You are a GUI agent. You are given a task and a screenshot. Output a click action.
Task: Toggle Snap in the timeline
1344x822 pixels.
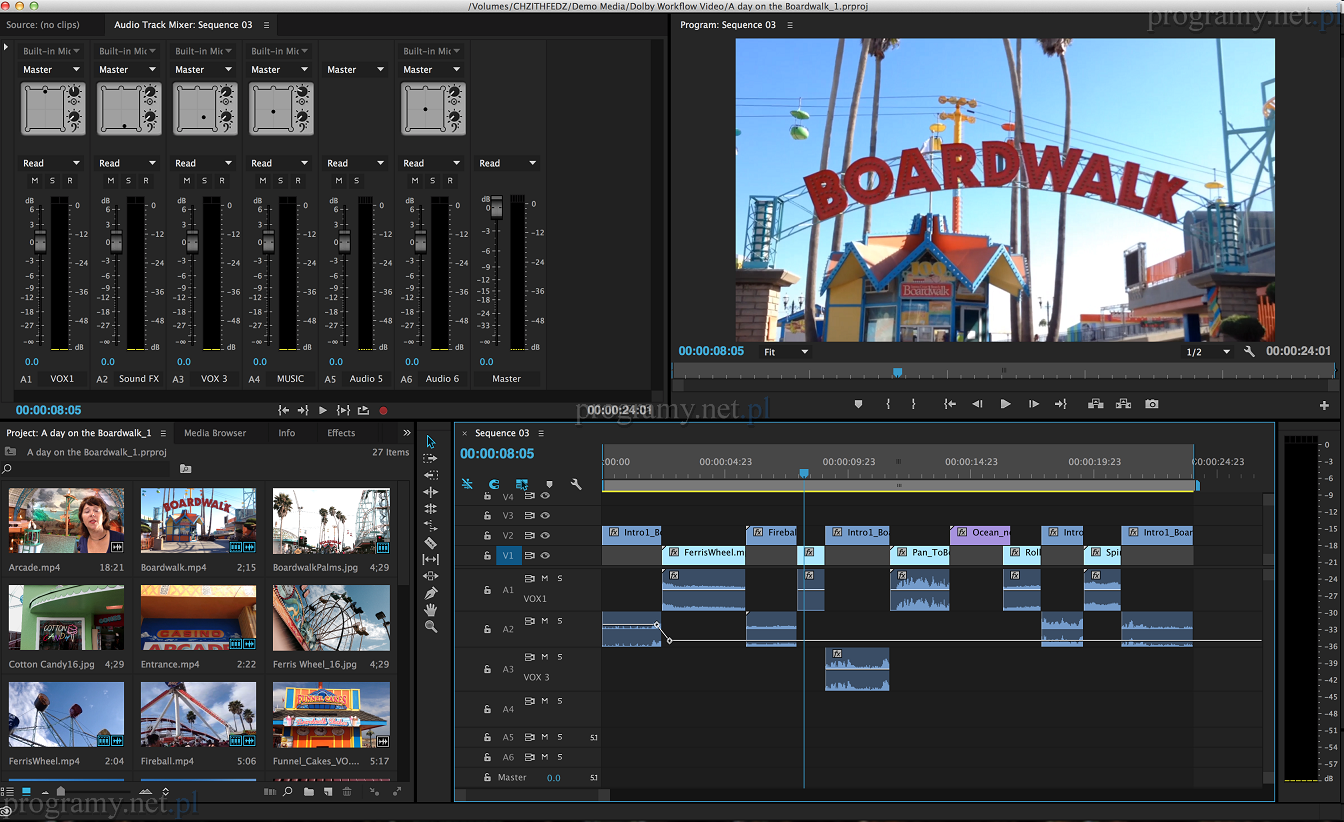[494, 484]
